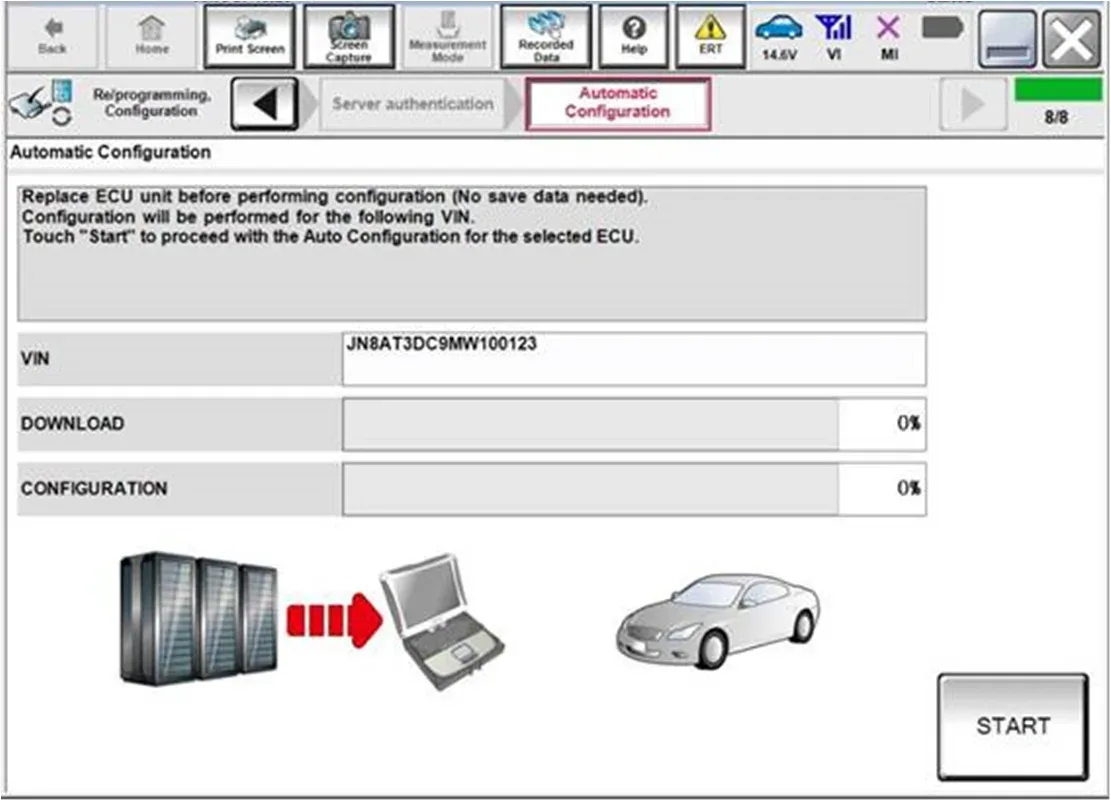Click the DOWNLOAD label

(x=72, y=424)
